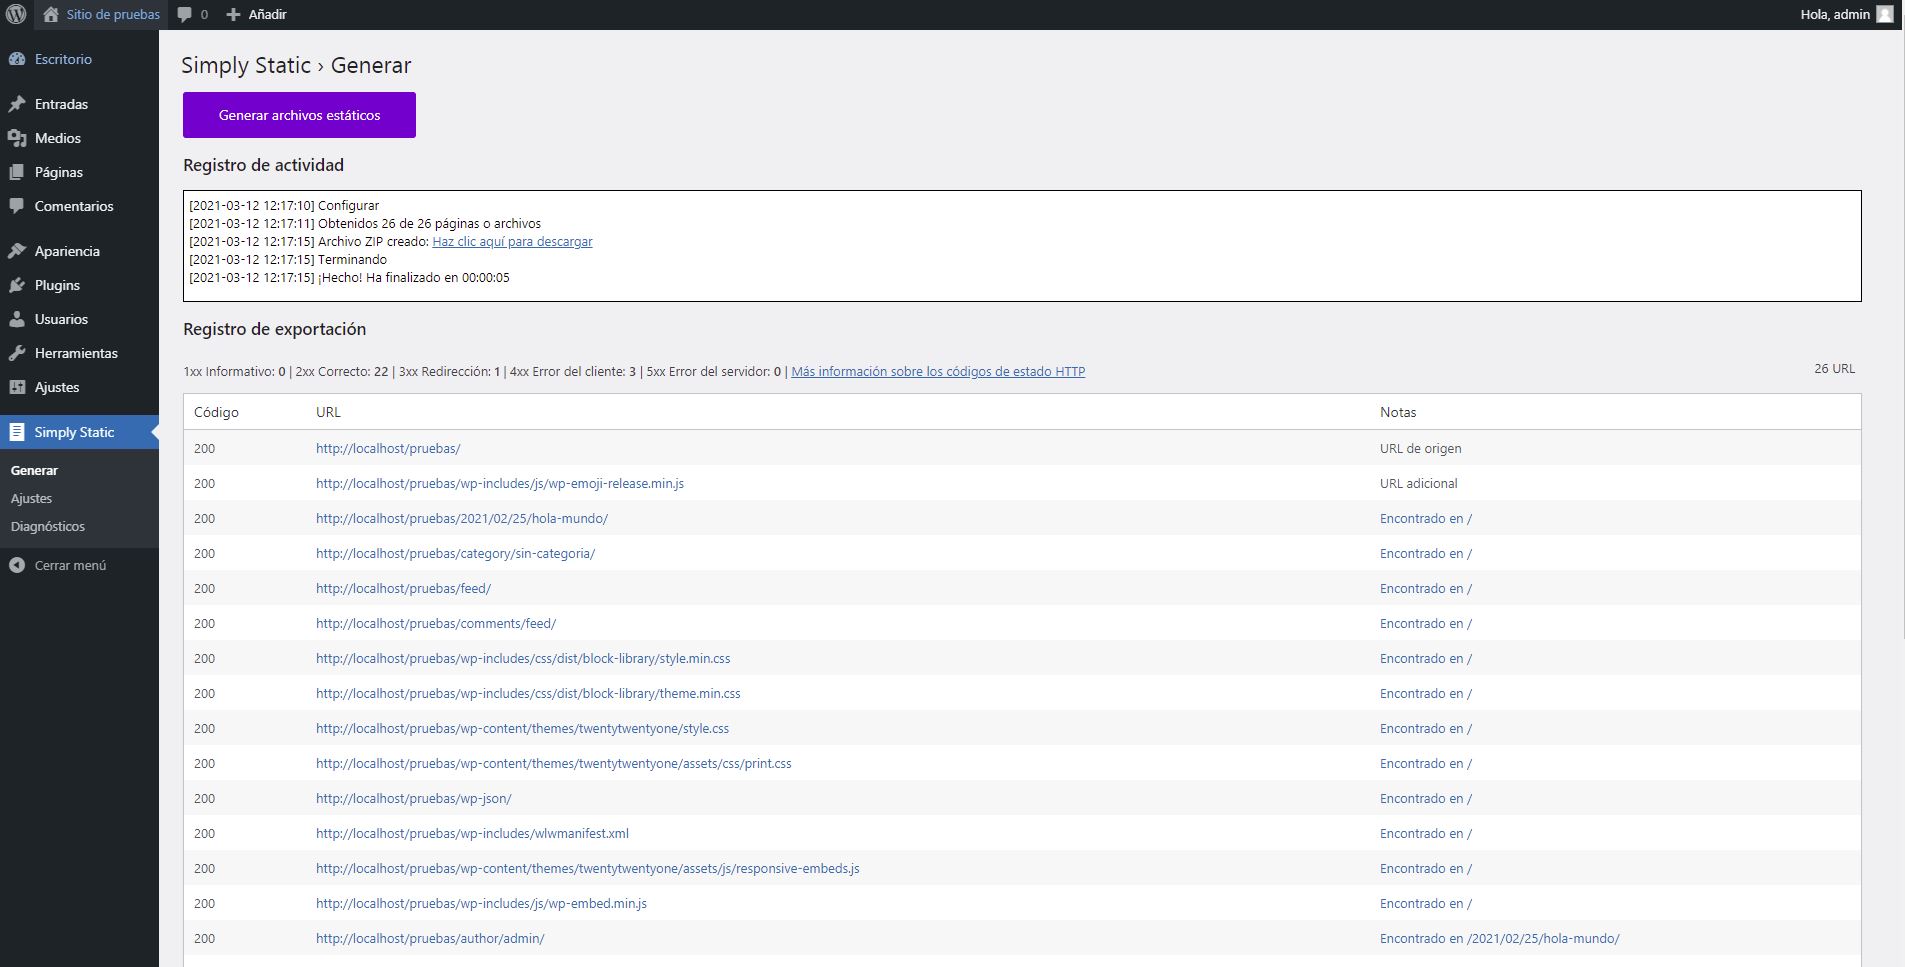The height and width of the screenshot is (967, 1905).
Task: Open Ajustes submenu under Simply Static
Action: (31, 498)
